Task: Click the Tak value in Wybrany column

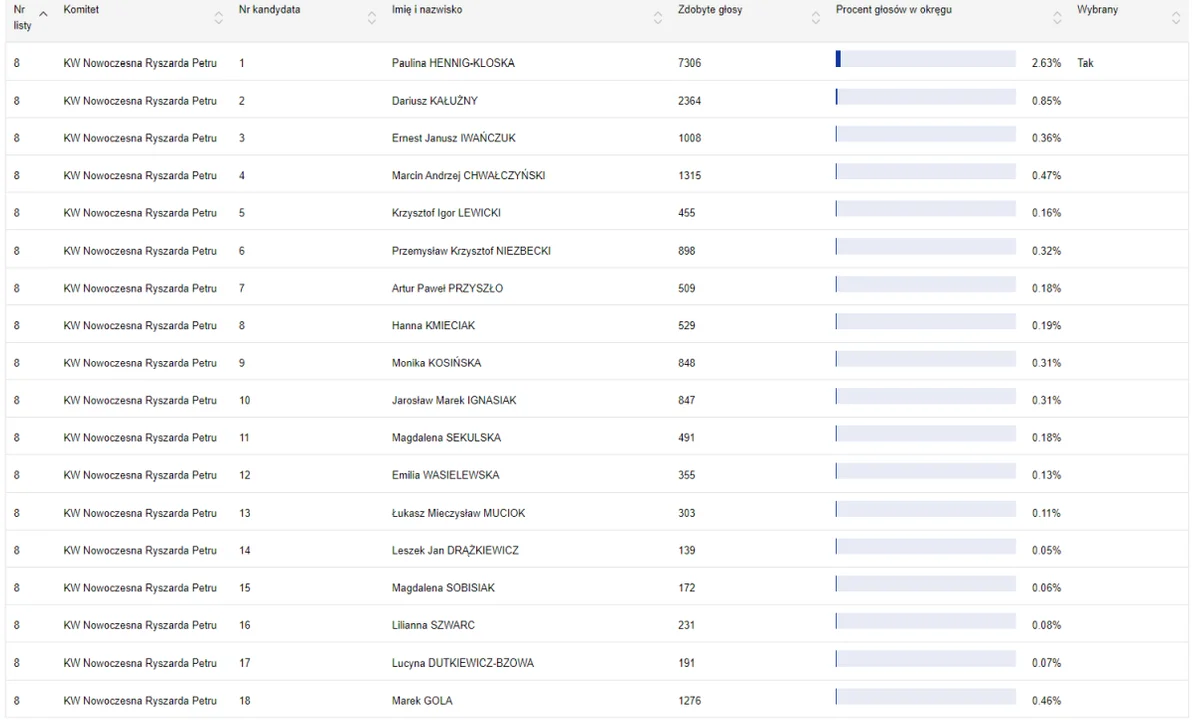Action: point(1085,63)
